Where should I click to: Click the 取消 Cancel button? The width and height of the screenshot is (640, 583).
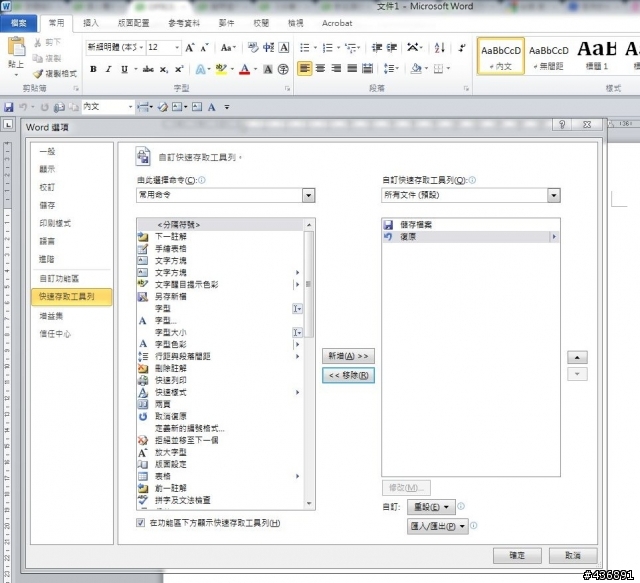pos(573,556)
